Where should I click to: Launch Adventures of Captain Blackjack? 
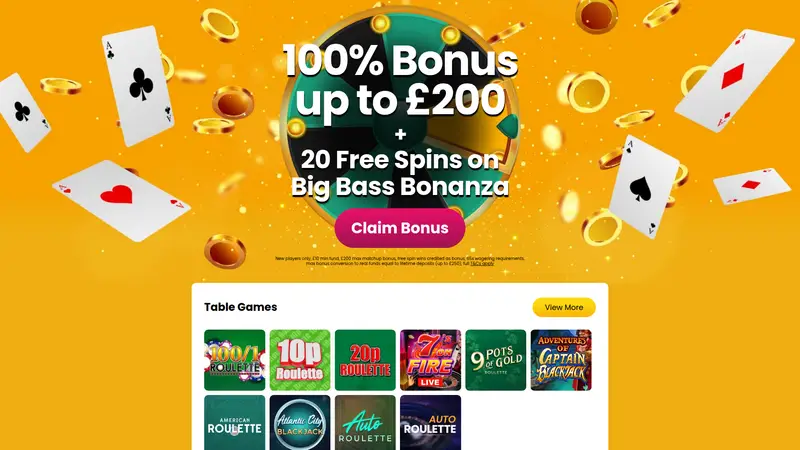(561, 360)
